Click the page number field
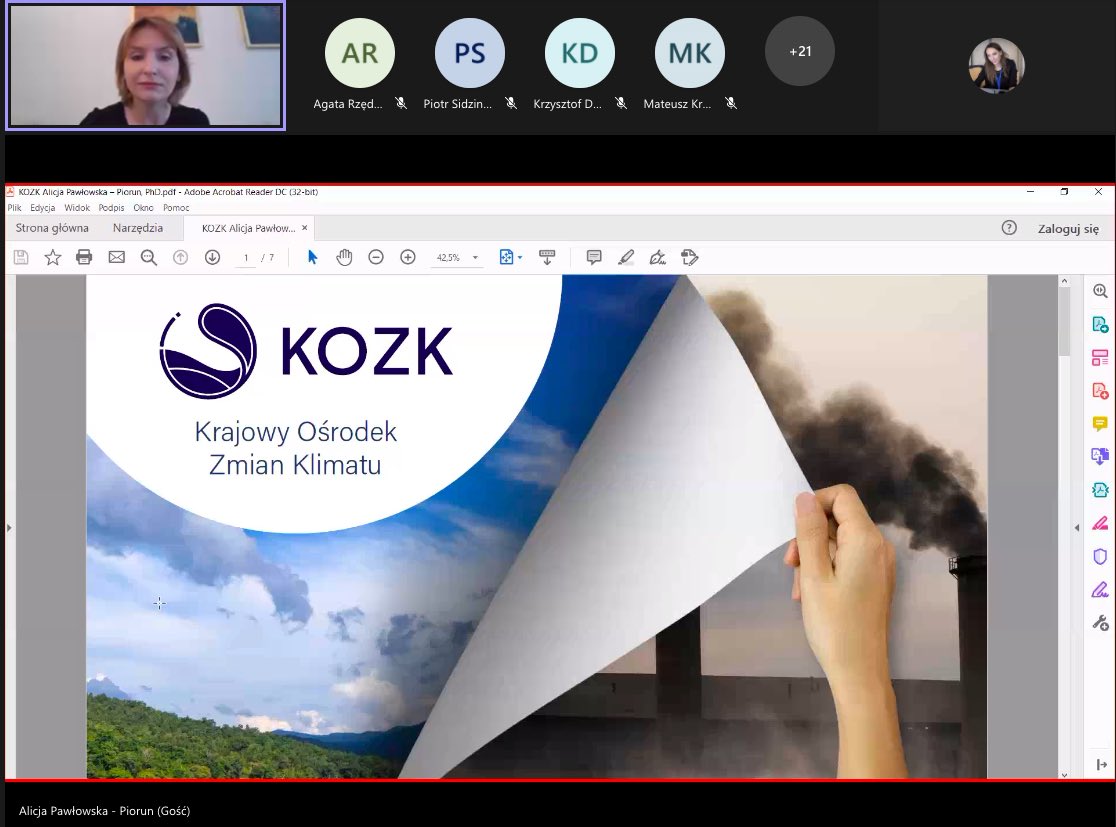Screen dimensions: 1116x827 (x=246, y=258)
